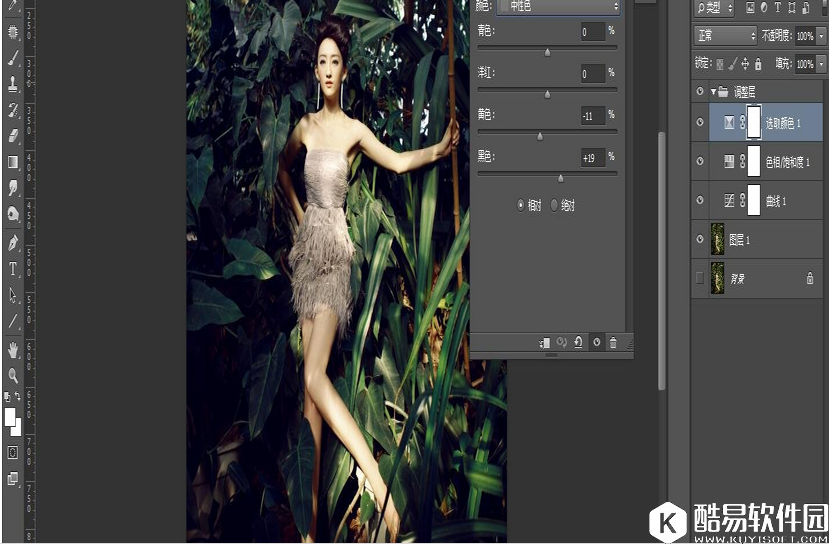This screenshot has width=829, height=544.
Task: Click the 青色 percentage input field
Action: pos(593,32)
